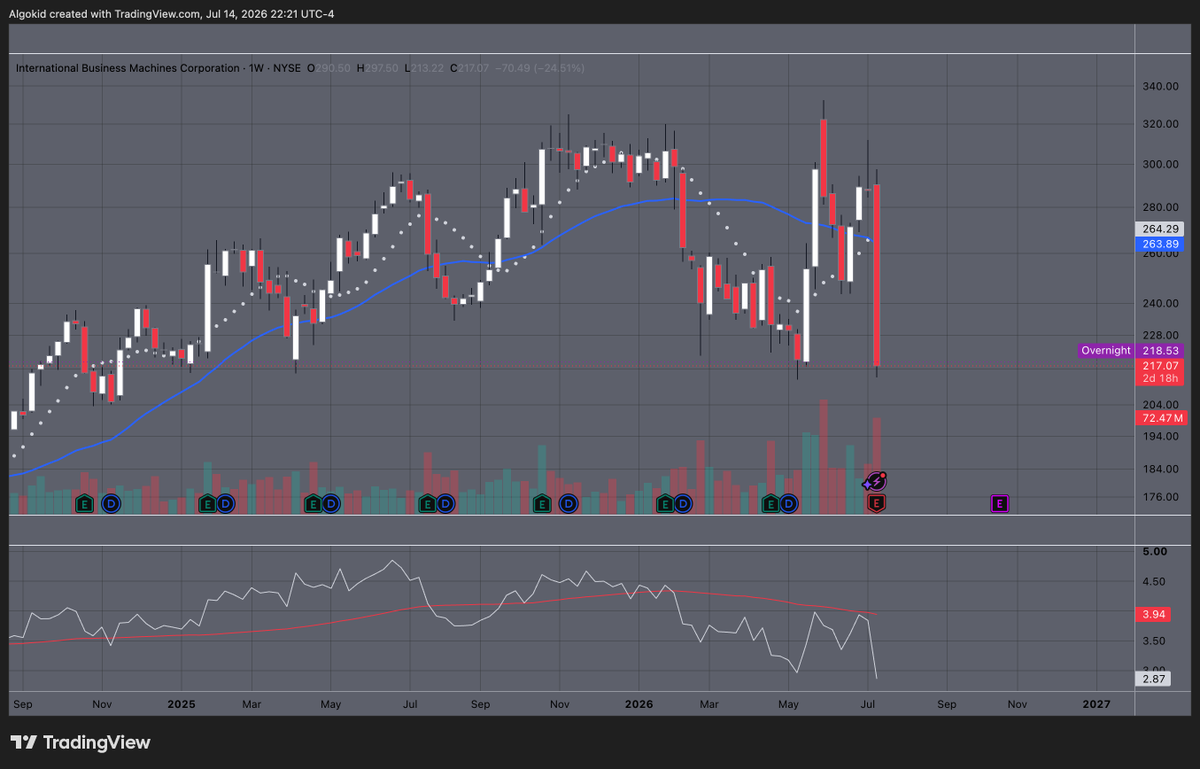The width and height of the screenshot is (1200, 769).
Task: Open the red July 2026 earnings marker
Action: coord(877,504)
